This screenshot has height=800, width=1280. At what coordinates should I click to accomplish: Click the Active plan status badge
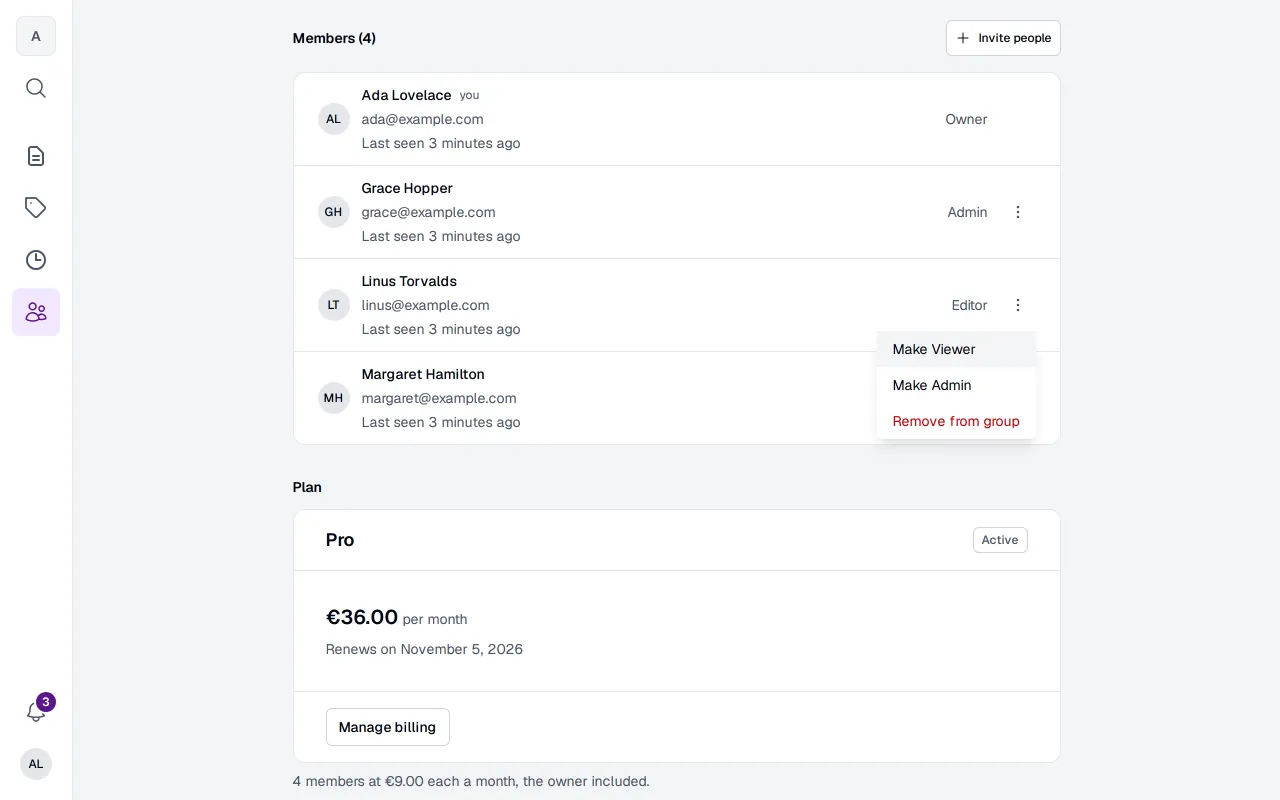pos(1000,540)
